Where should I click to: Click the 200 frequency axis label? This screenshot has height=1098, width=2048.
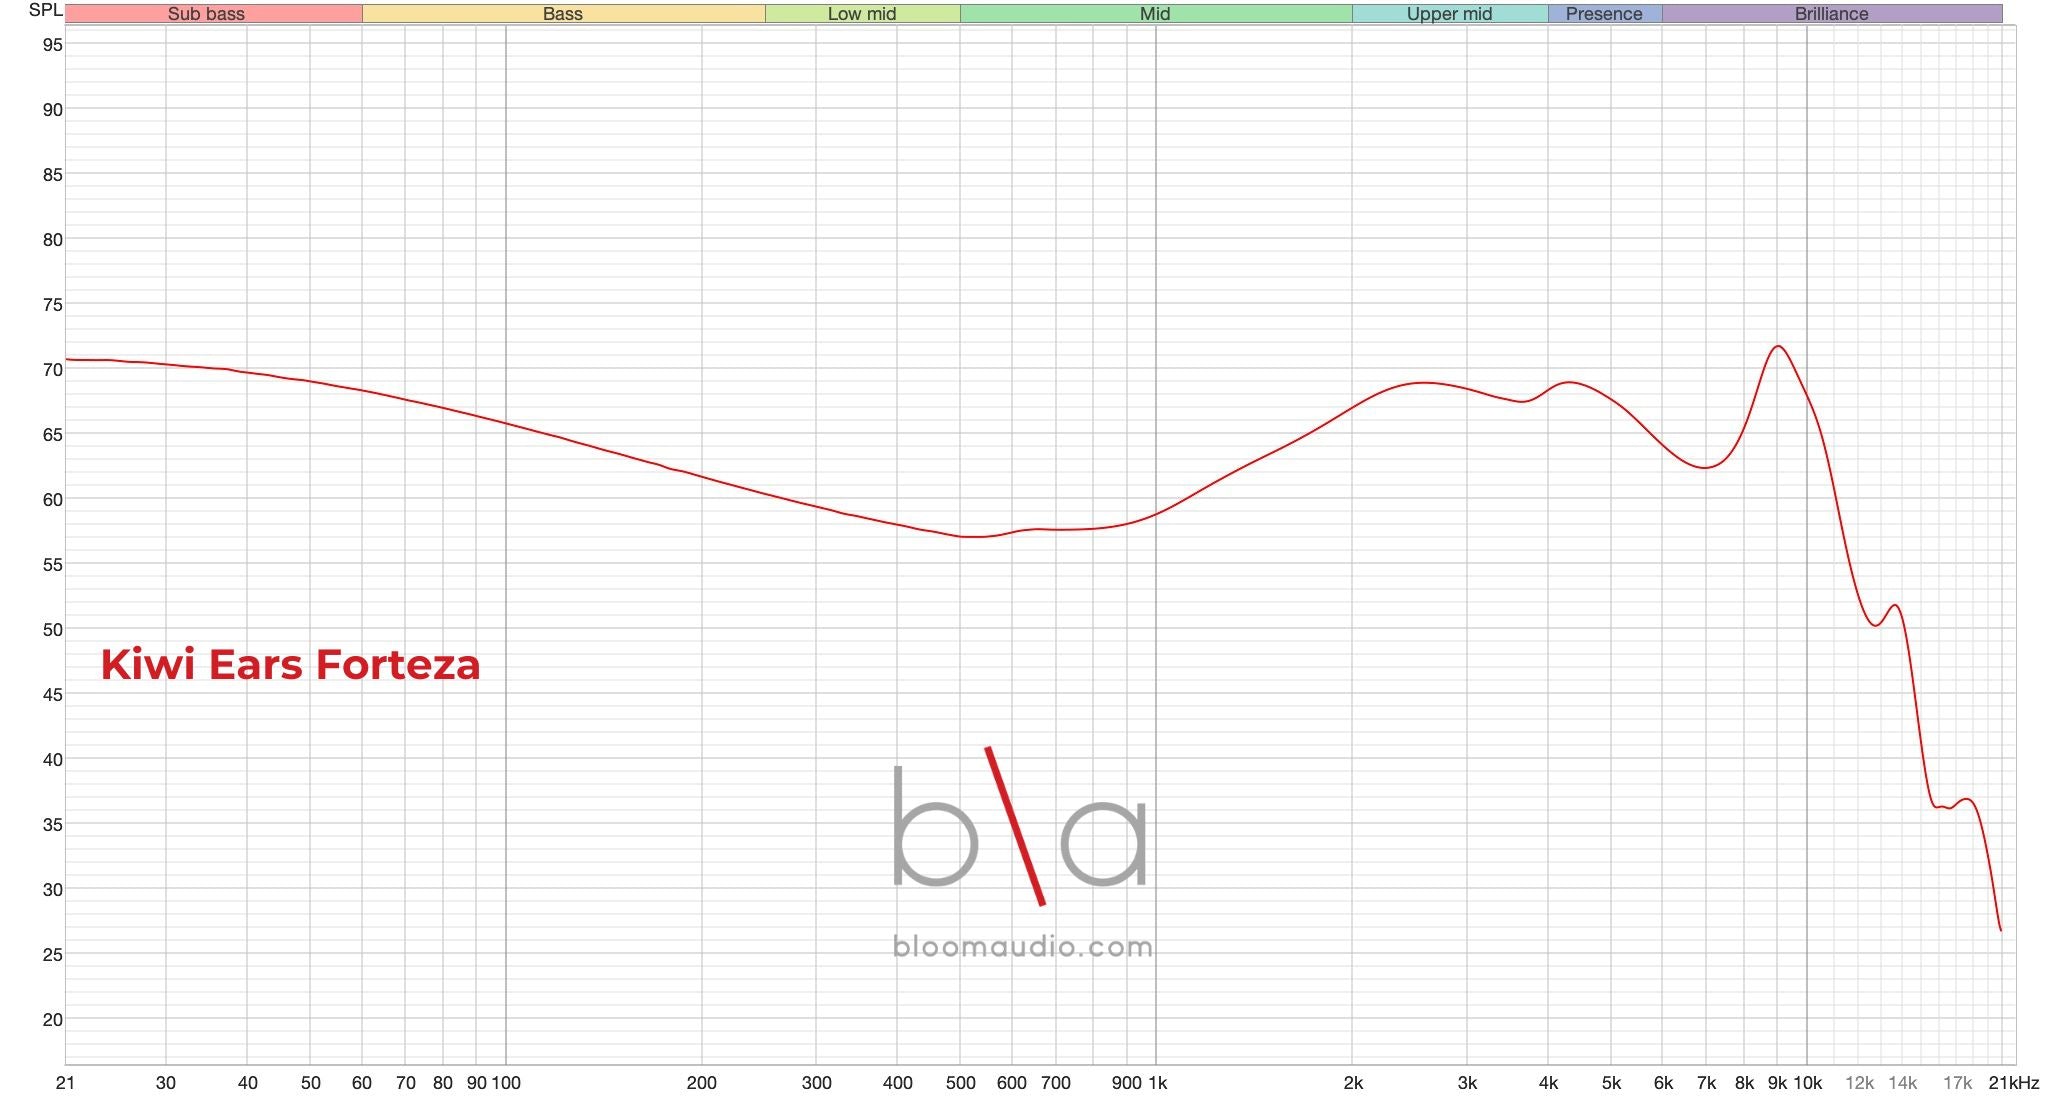coord(702,1083)
